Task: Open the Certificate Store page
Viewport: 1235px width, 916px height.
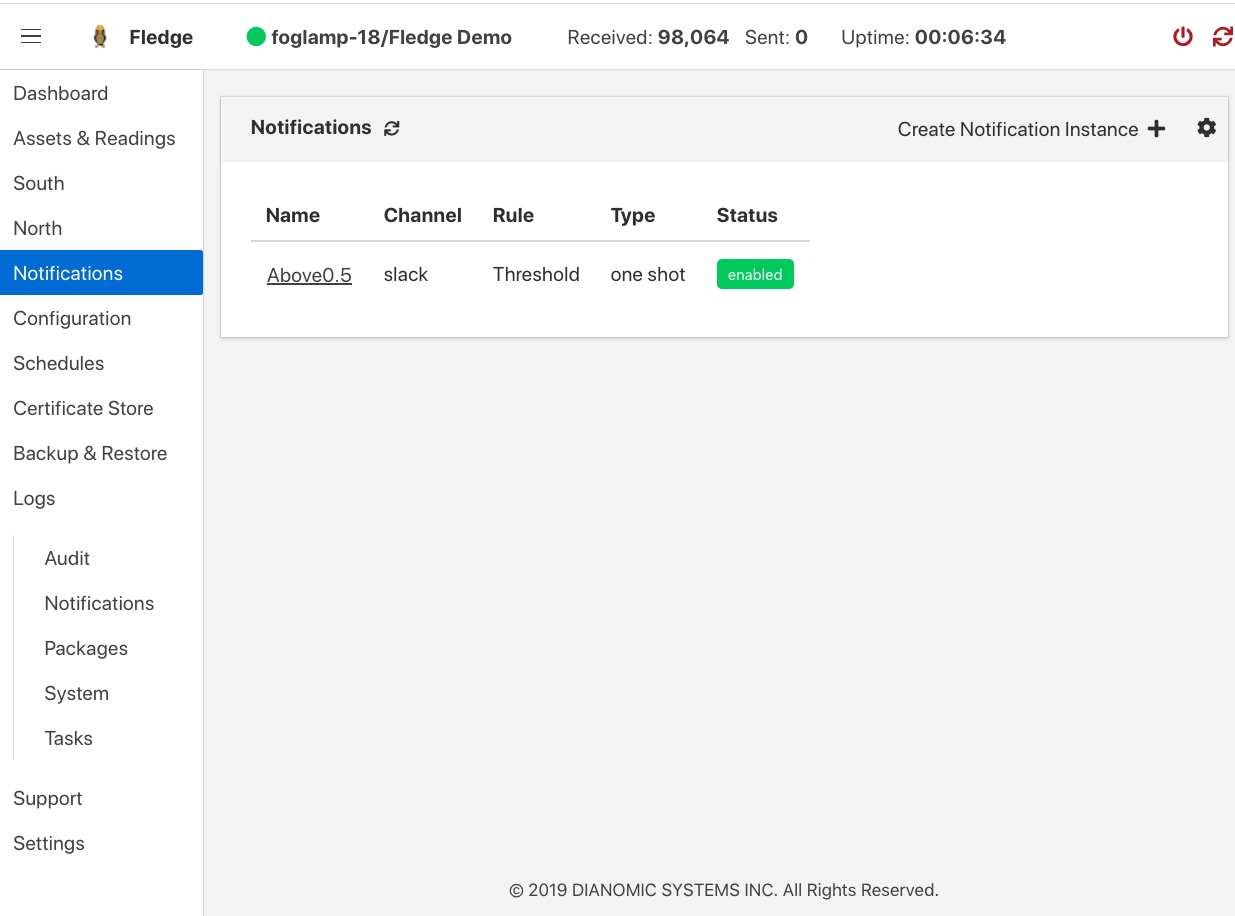Action: pos(83,408)
